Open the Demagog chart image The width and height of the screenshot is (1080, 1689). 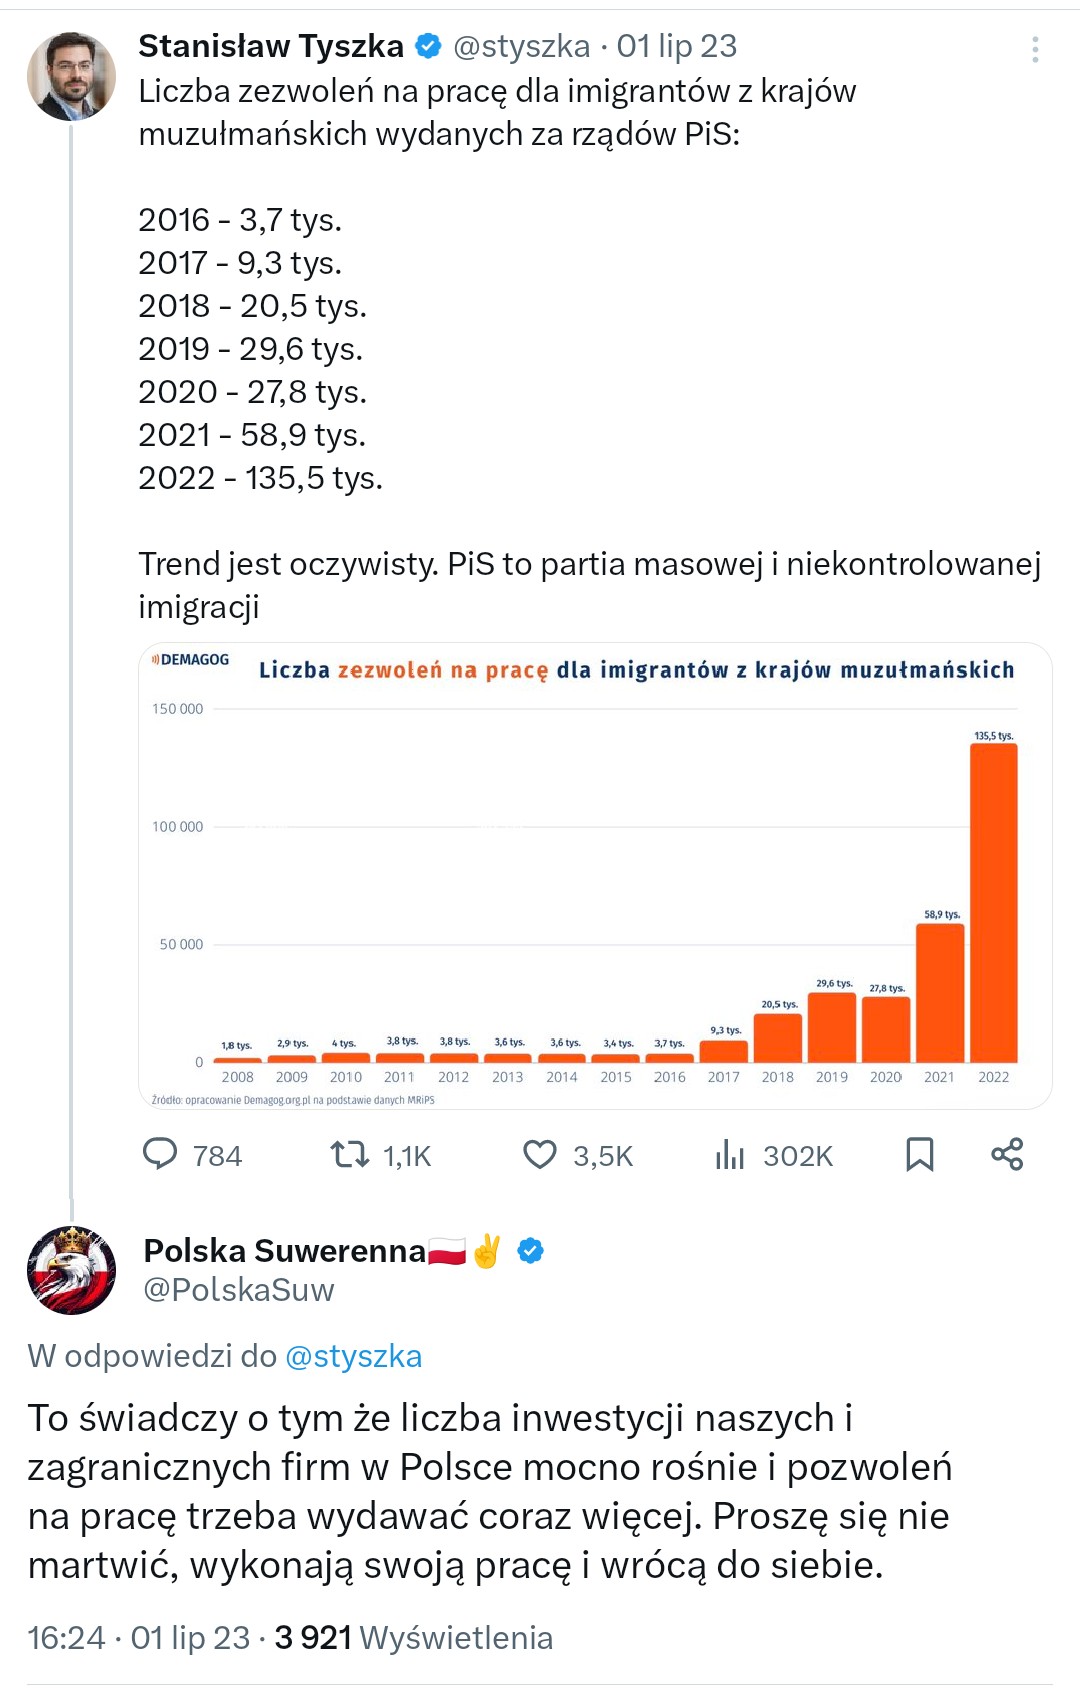click(595, 875)
